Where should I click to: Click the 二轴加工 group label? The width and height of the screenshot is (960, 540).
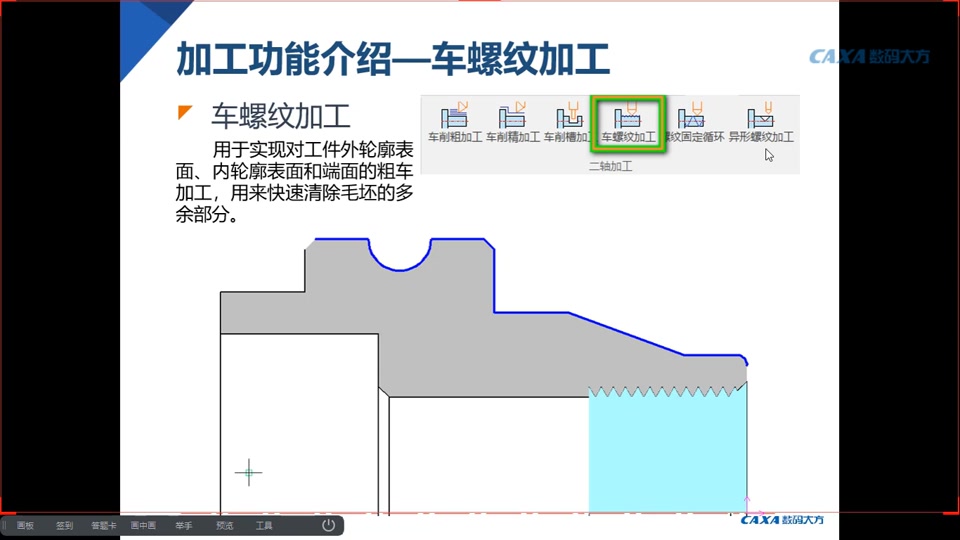(610, 166)
